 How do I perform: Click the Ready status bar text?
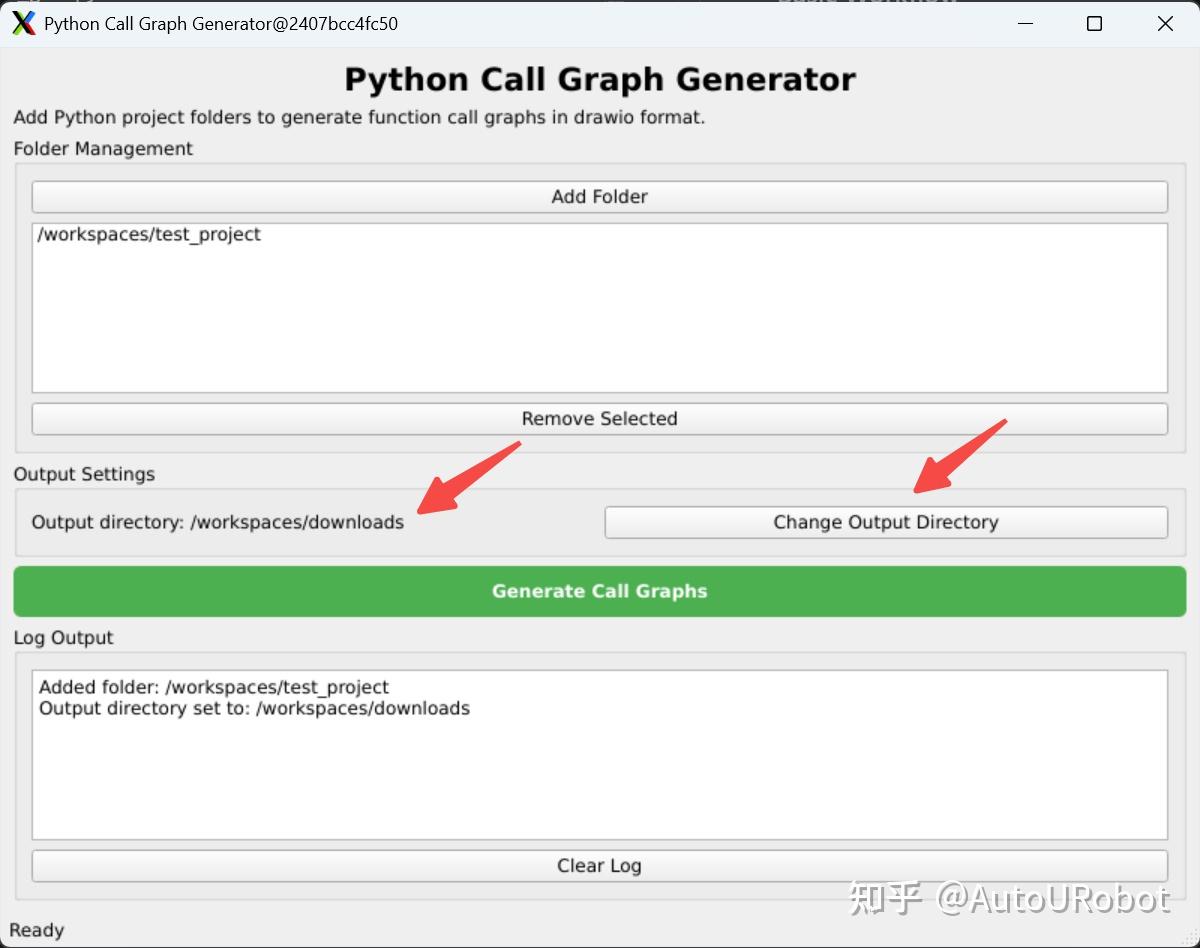pyautogui.click(x=37, y=930)
